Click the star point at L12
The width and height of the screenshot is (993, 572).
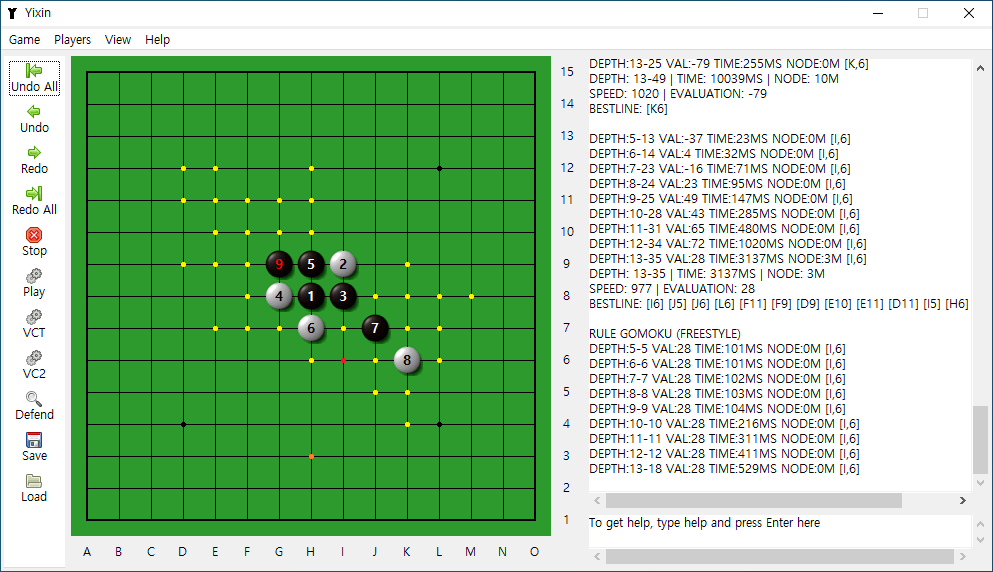click(x=440, y=168)
